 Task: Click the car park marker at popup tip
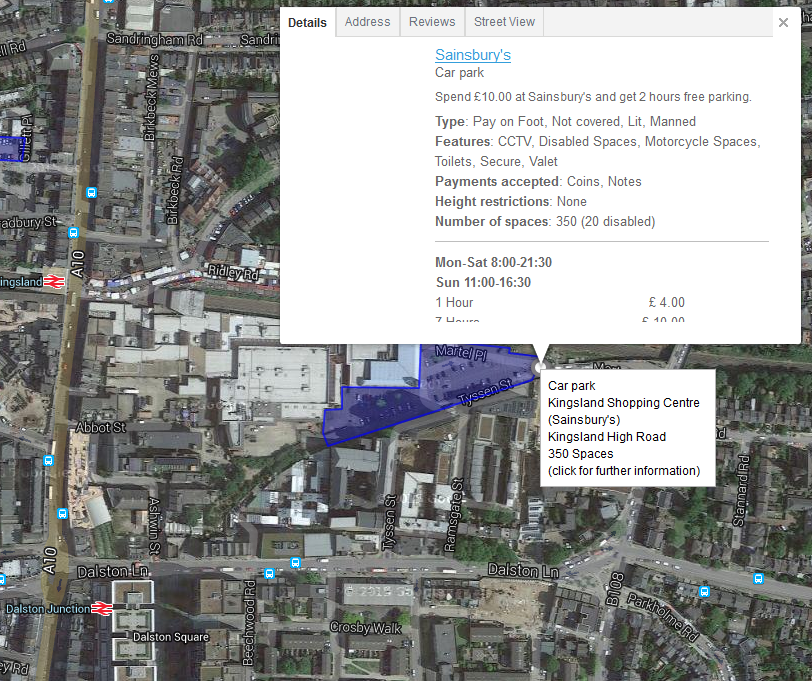(539, 367)
